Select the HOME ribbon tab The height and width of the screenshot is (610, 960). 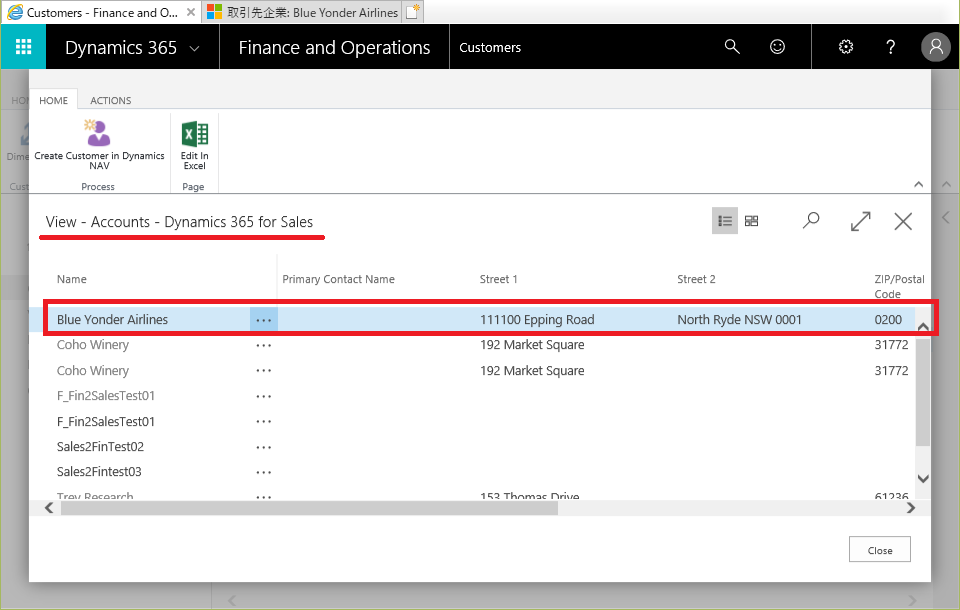(x=53, y=100)
